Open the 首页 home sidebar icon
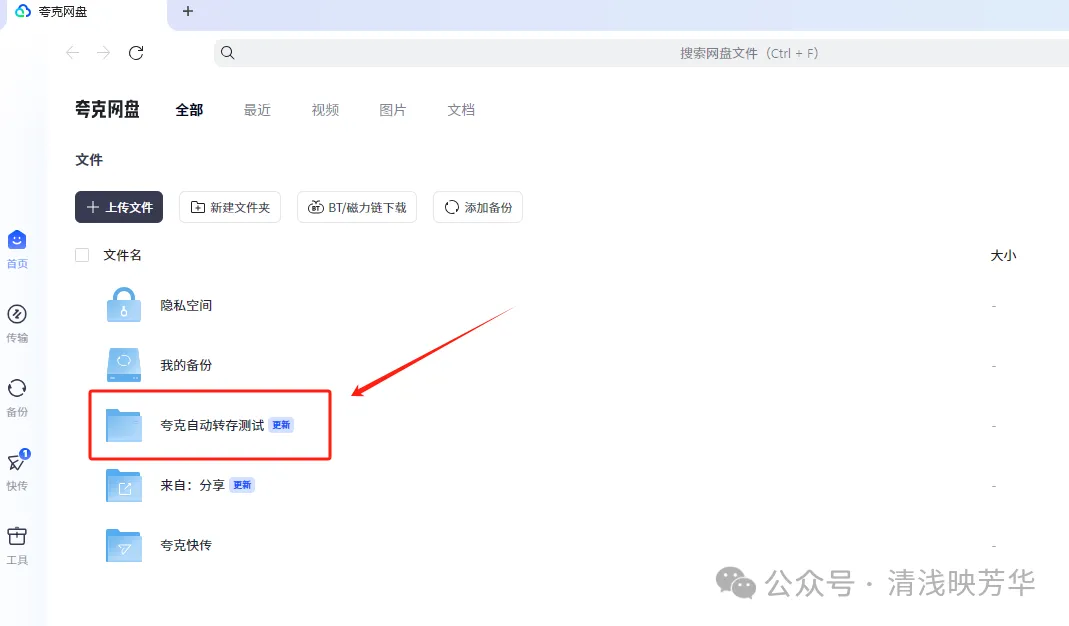 point(17,240)
